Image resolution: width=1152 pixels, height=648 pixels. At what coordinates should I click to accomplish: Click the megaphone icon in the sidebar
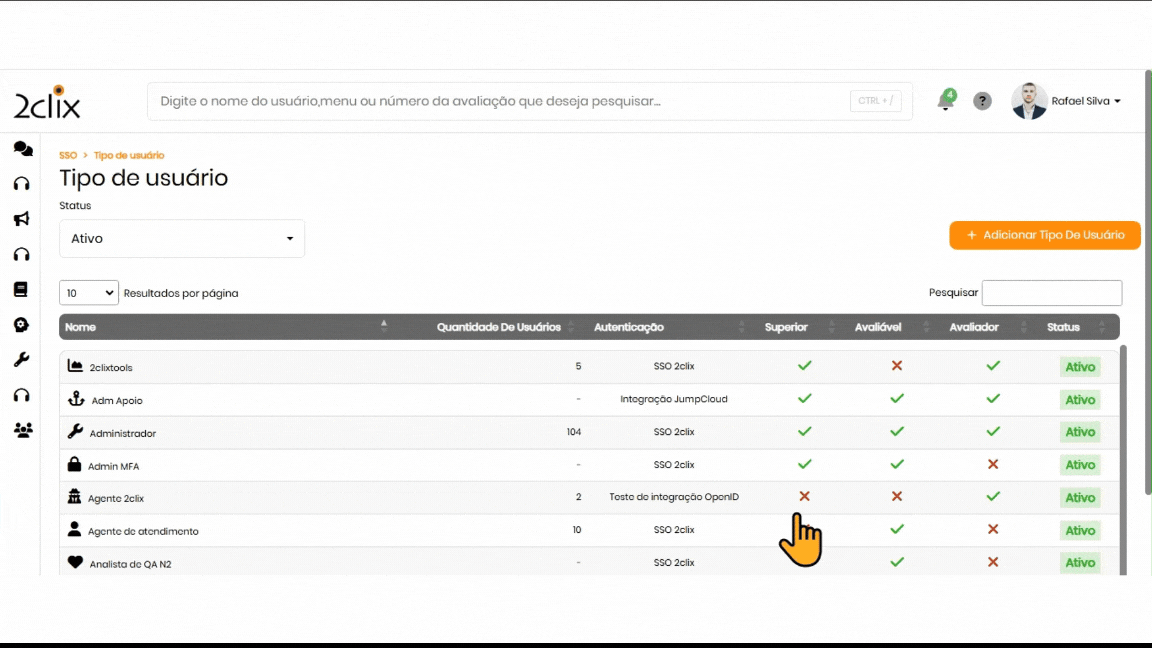tap(21, 219)
